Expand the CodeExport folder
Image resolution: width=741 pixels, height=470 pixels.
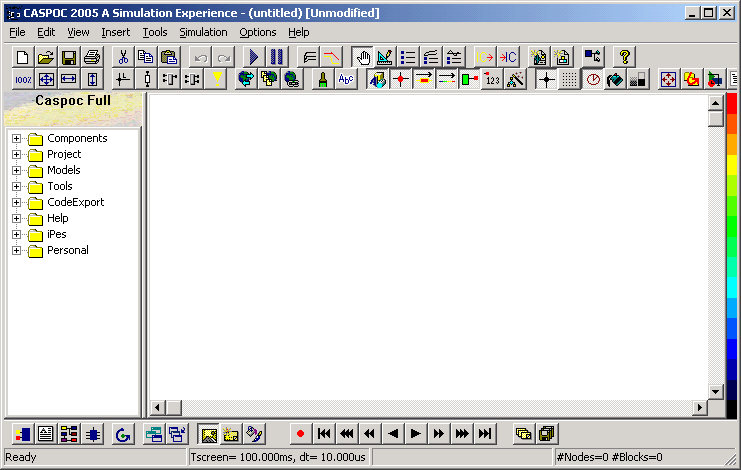[x=17, y=203]
